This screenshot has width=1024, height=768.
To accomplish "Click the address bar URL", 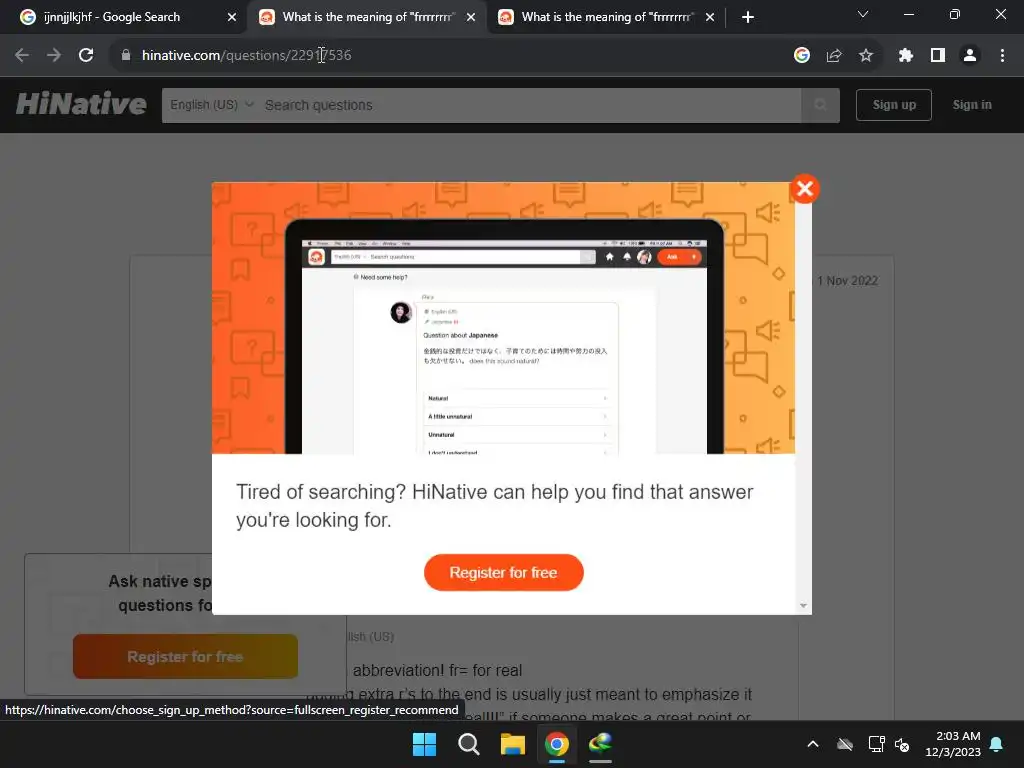I will click(x=247, y=56).
